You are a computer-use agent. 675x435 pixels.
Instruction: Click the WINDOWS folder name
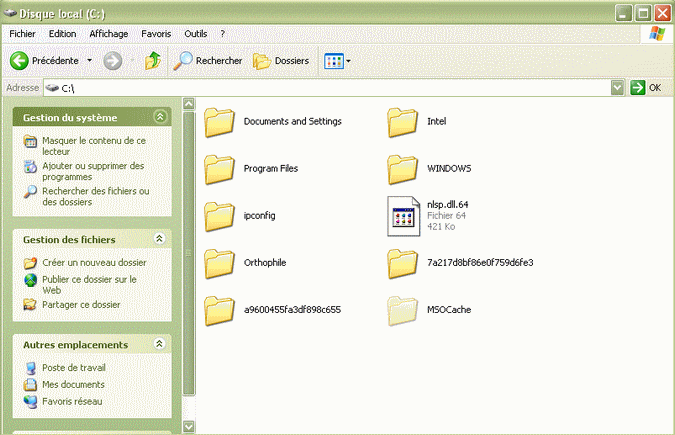click(449, 168)
